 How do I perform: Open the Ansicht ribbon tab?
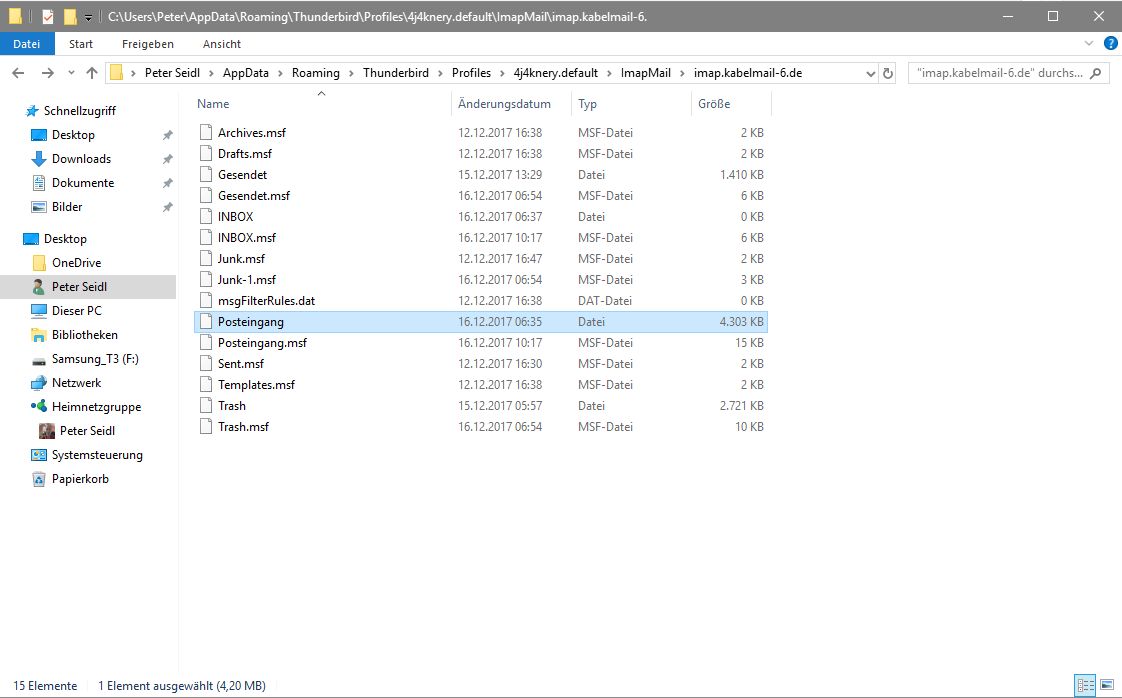[222, 44]
